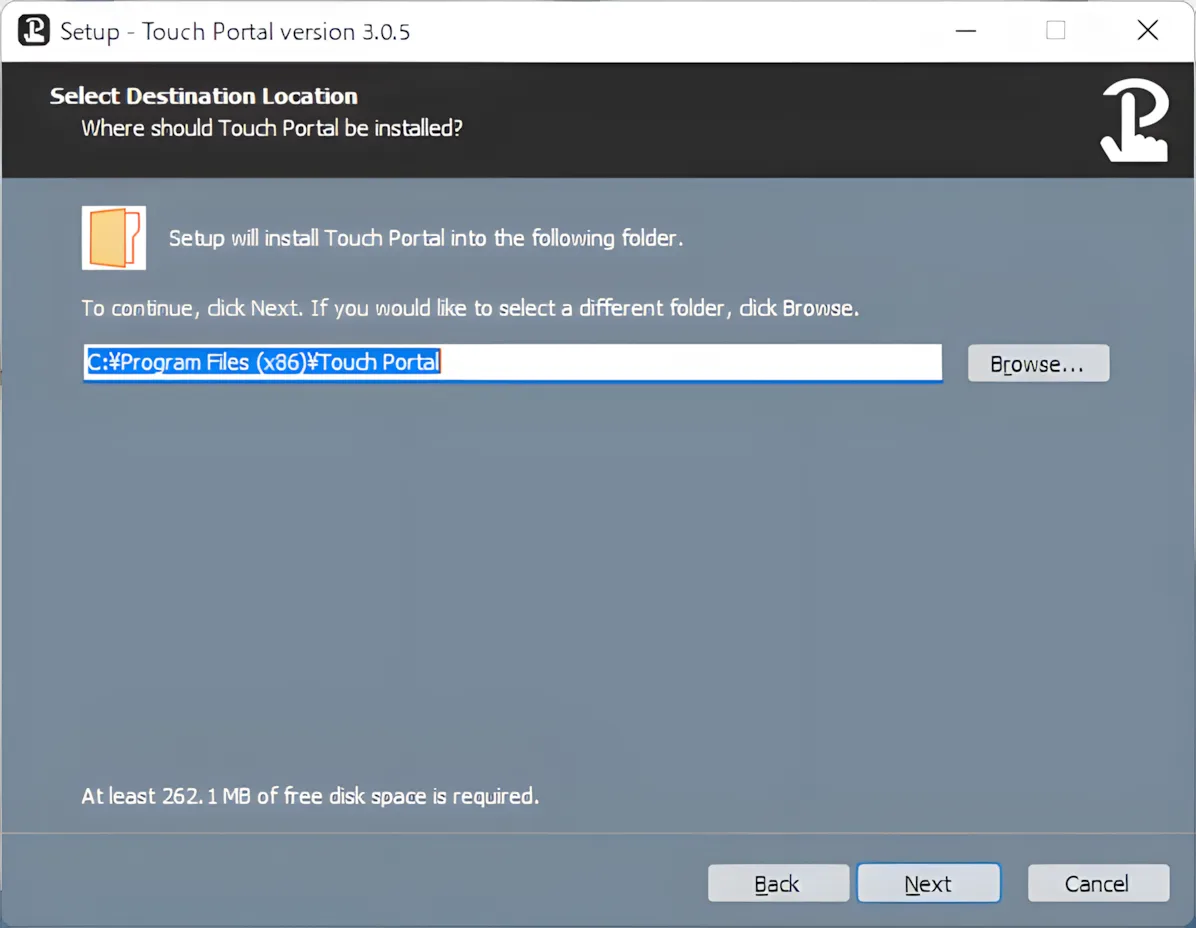Viewport: 1196px width, 928px height.
Task: Click the Touch Portal icon in title bar
Action: coord(34,31)
